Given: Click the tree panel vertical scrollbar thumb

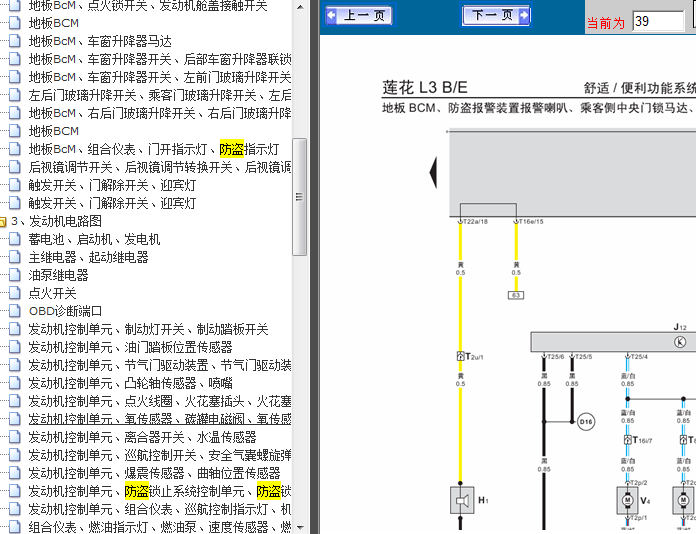Looking at the screenshot, I should [300, 197].
